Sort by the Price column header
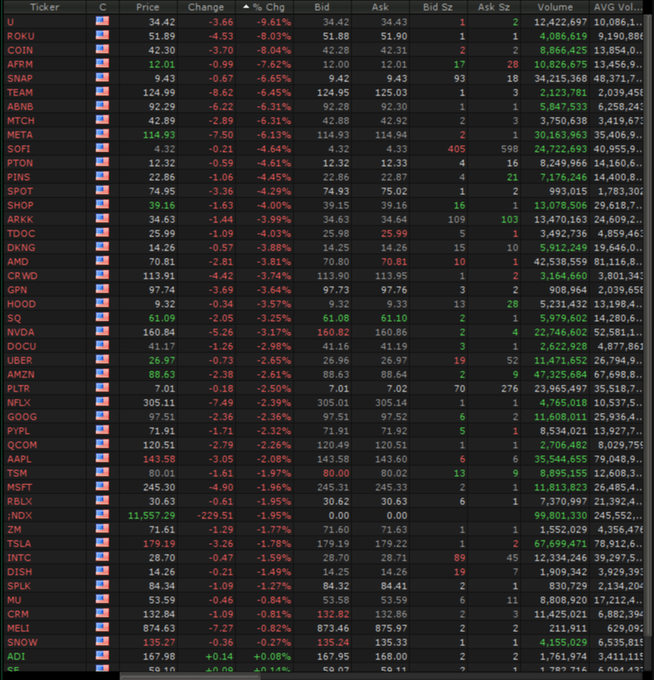The height and width of the screenshot is (680, 654). tap(148, 7)
